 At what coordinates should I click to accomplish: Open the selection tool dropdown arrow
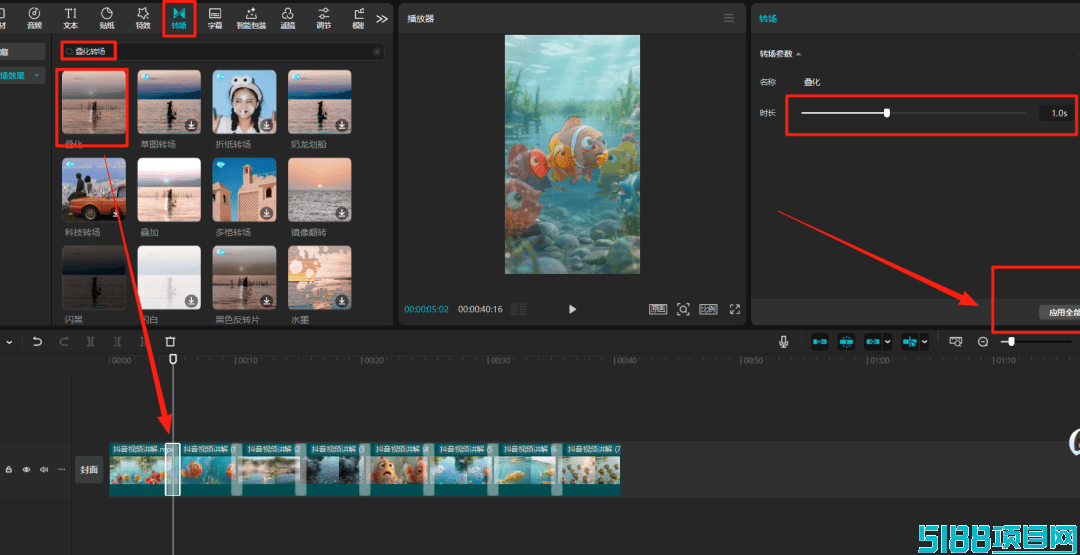[9, 342]
